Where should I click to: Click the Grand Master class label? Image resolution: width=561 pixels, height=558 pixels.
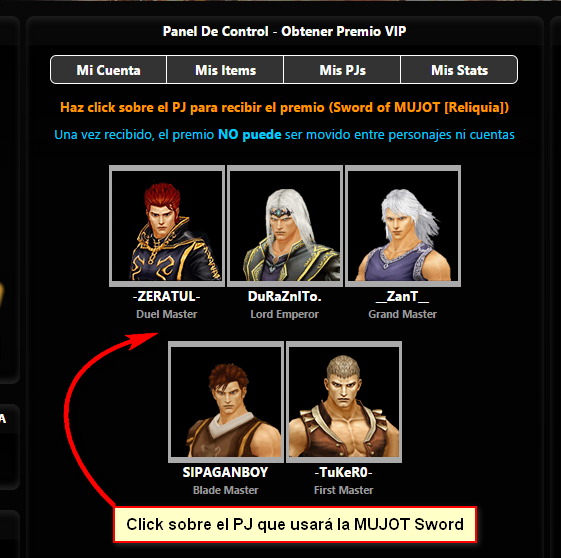[403, 314]
